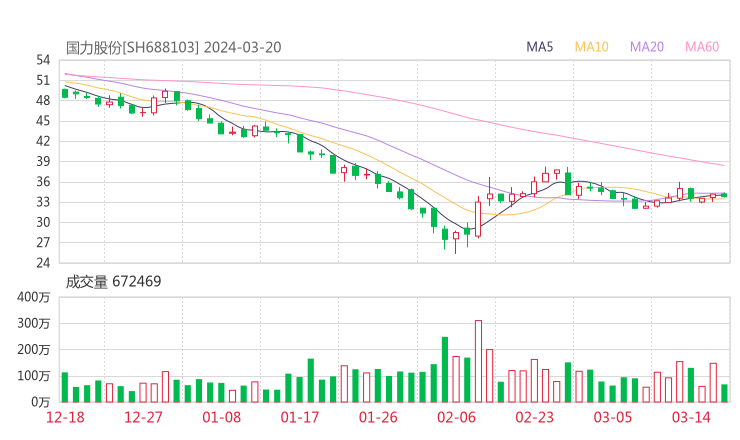Click the first green volume bar at 12-18

point(65,387)
